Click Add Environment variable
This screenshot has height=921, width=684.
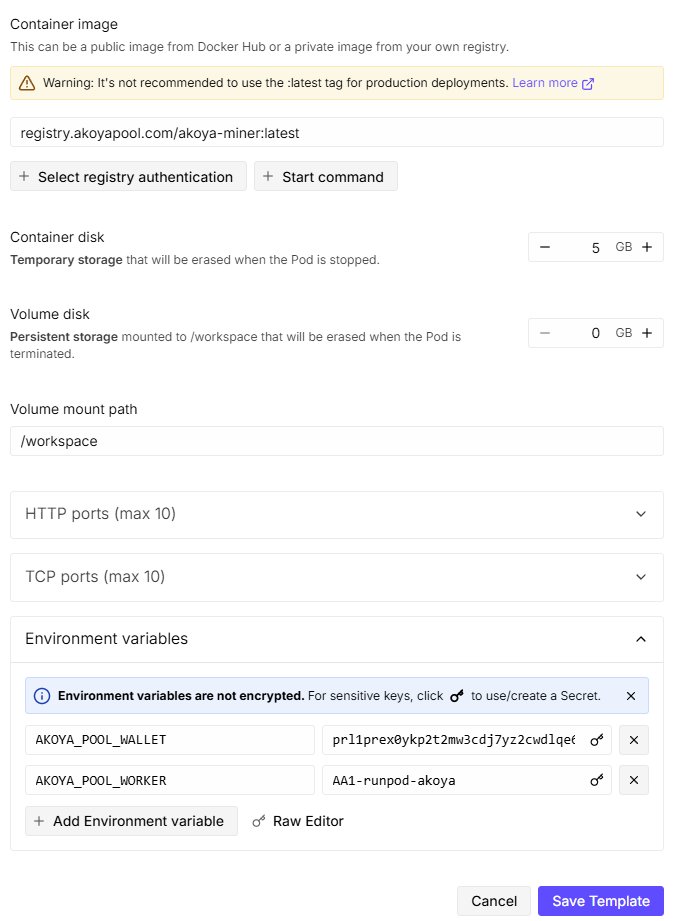pyautogui.click(x=131, y=821)
